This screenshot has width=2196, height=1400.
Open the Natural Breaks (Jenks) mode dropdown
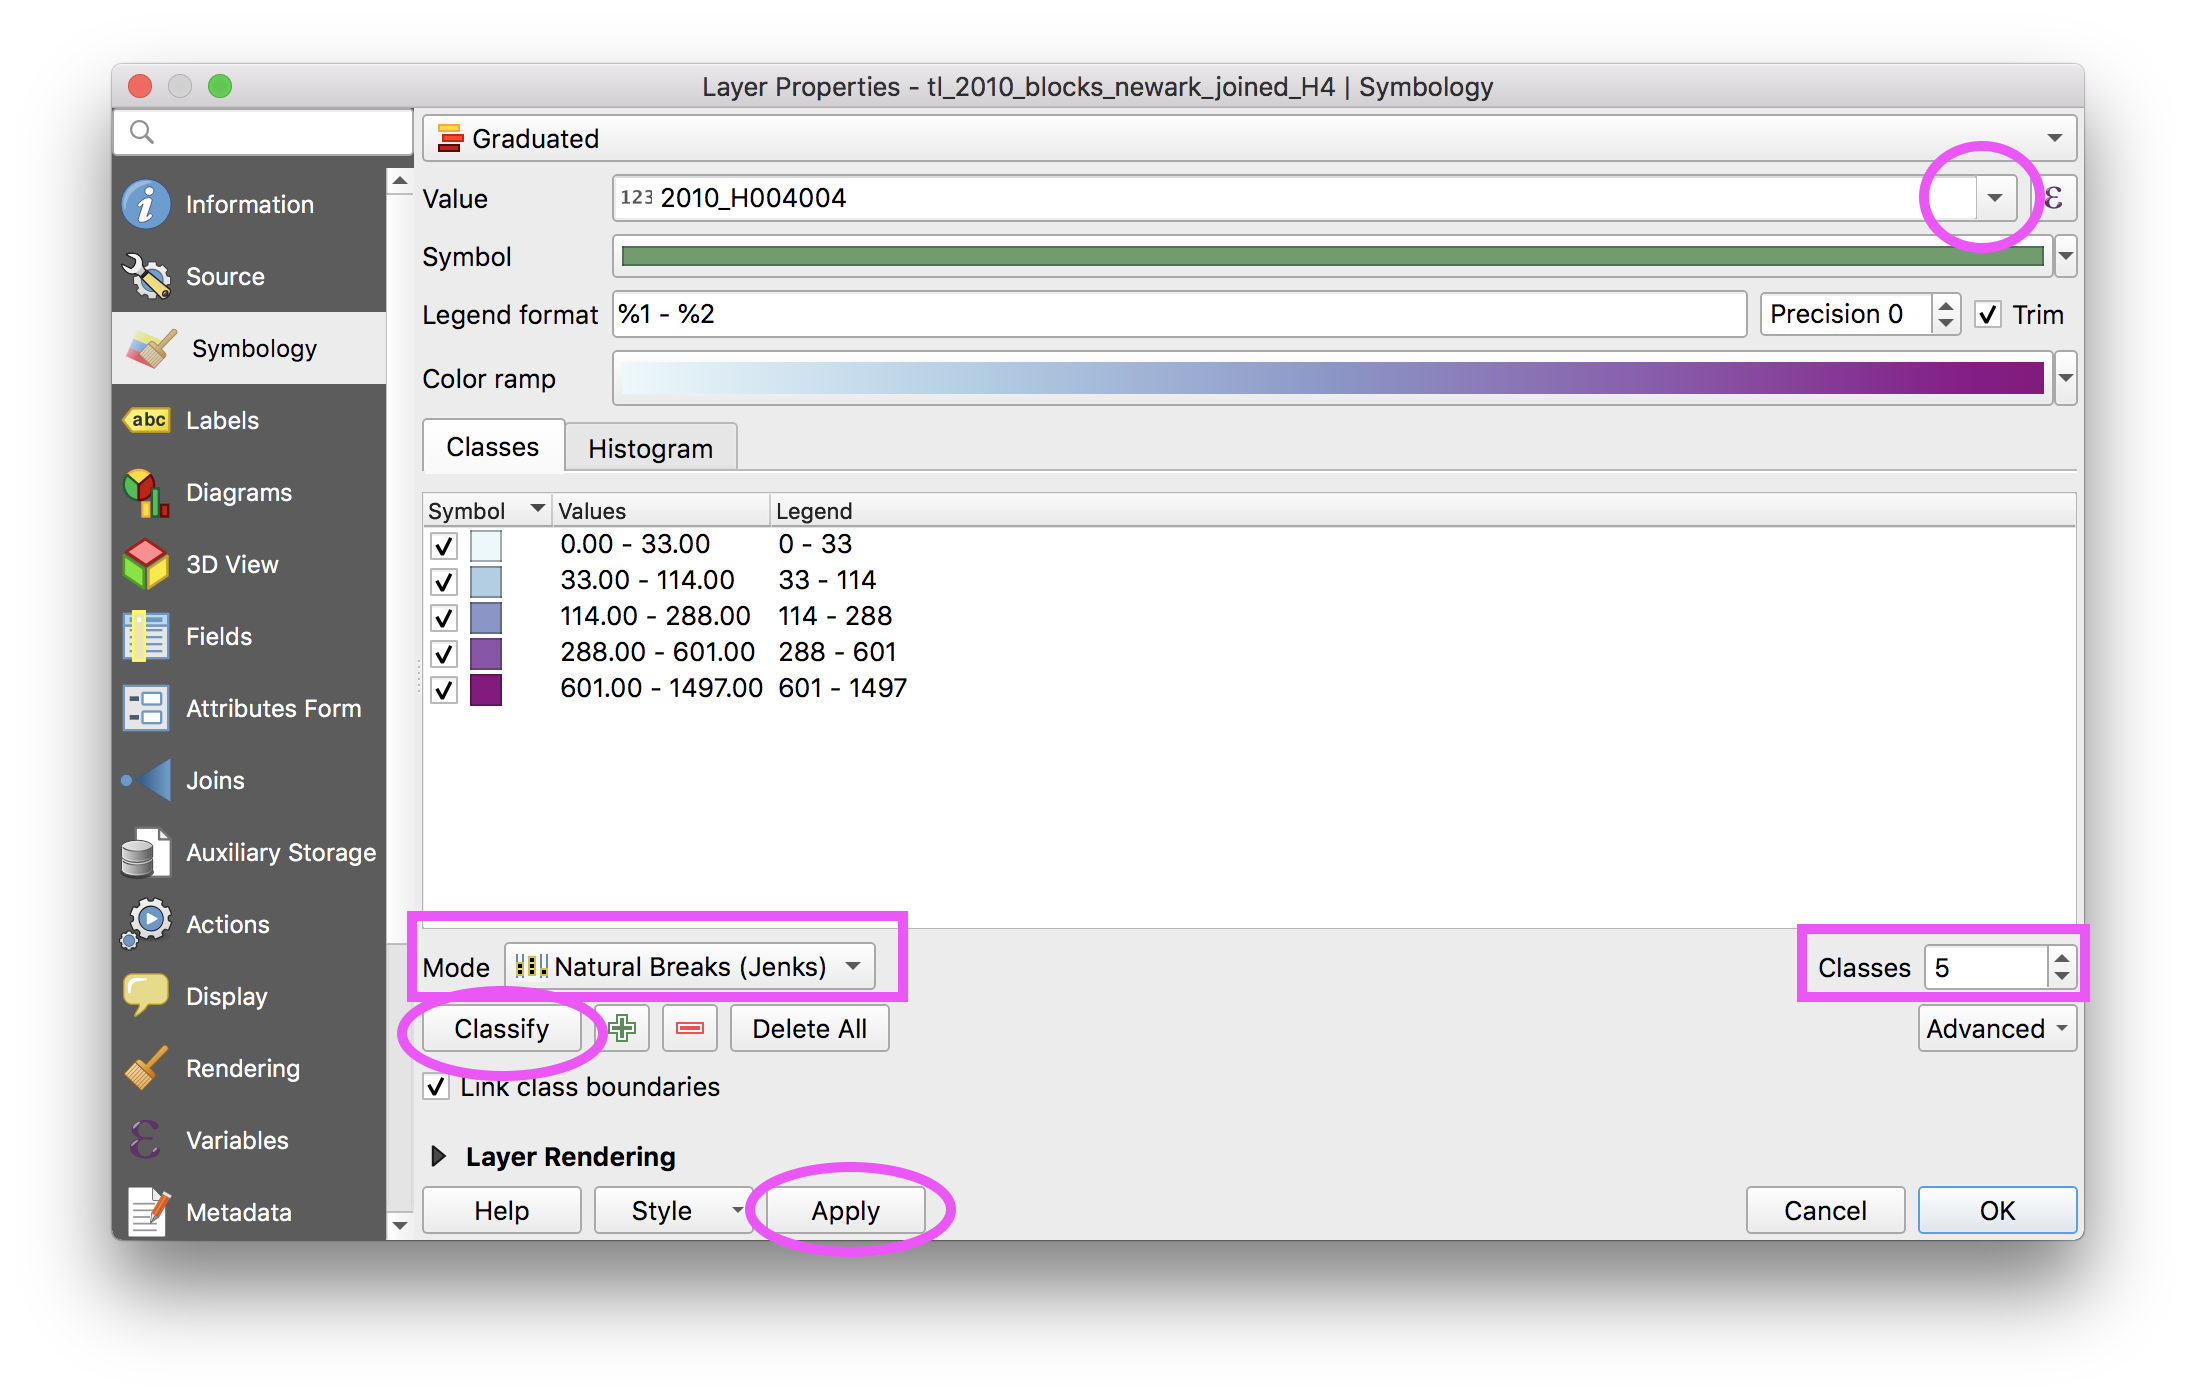click(690, 966)
